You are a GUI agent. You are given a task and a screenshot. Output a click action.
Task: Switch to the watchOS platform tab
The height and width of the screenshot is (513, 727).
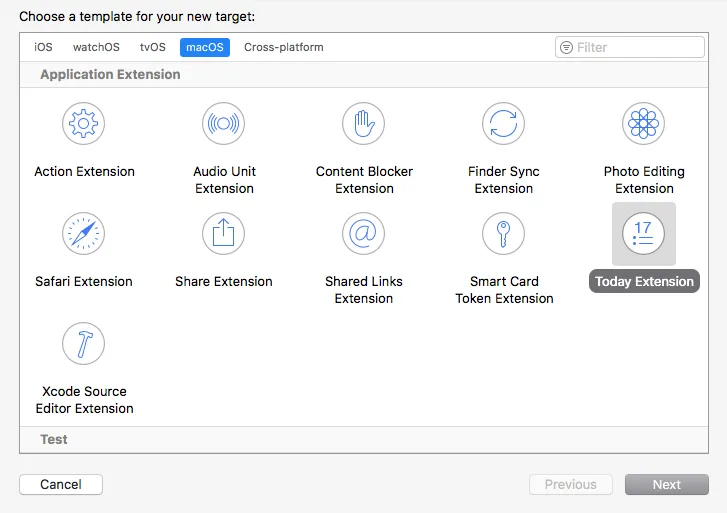[x=96, y=47]
